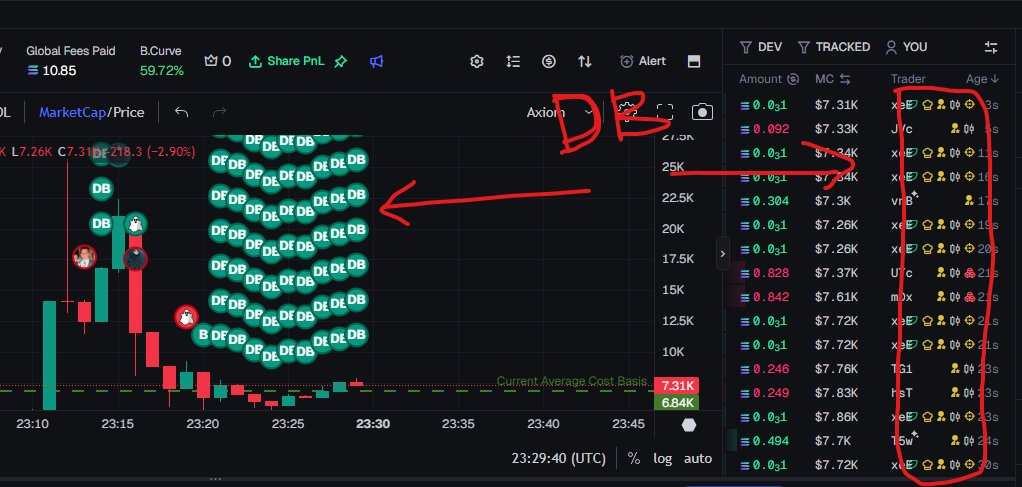Click the target icon in the $7.31K row
Image resolution: width=1022 pixels, height=487 pixels.
point(969,105)
